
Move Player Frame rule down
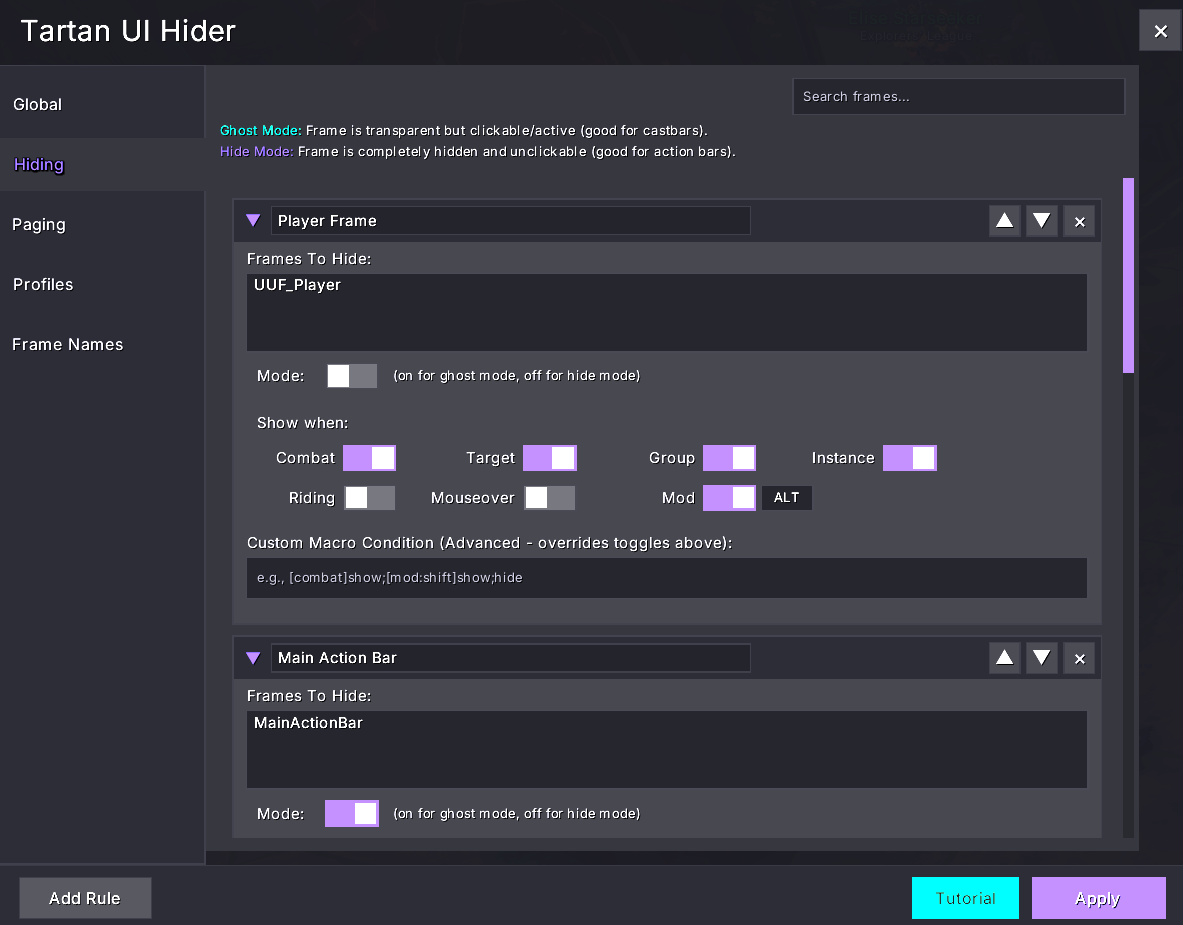1041,221
